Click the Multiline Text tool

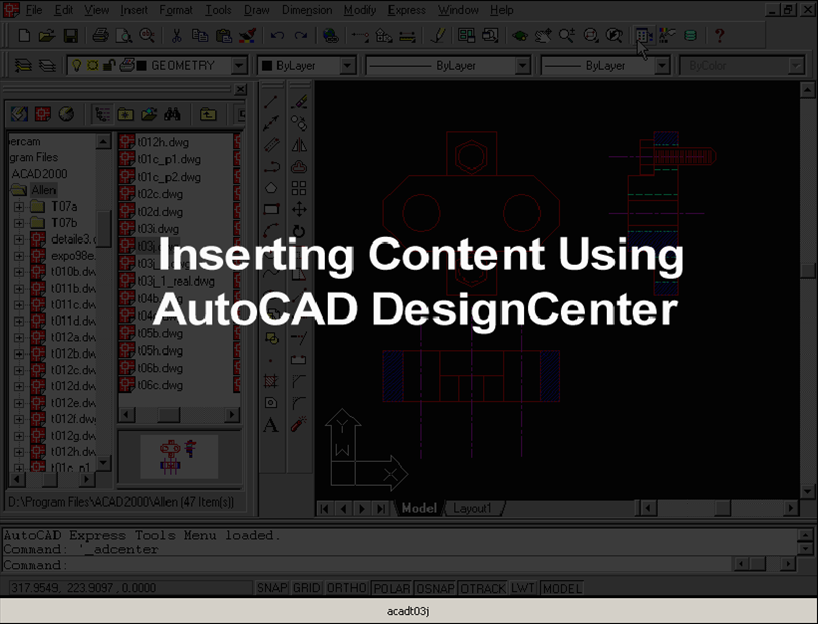pos(271,426)
